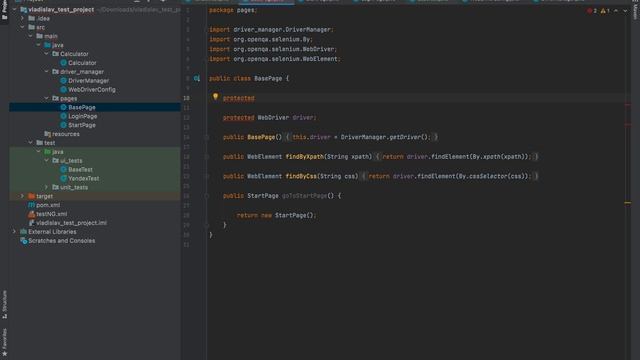The height and width of the screenshot is (360, 640).
Task: Click the .idea folder icon
Action: [31, 18]
